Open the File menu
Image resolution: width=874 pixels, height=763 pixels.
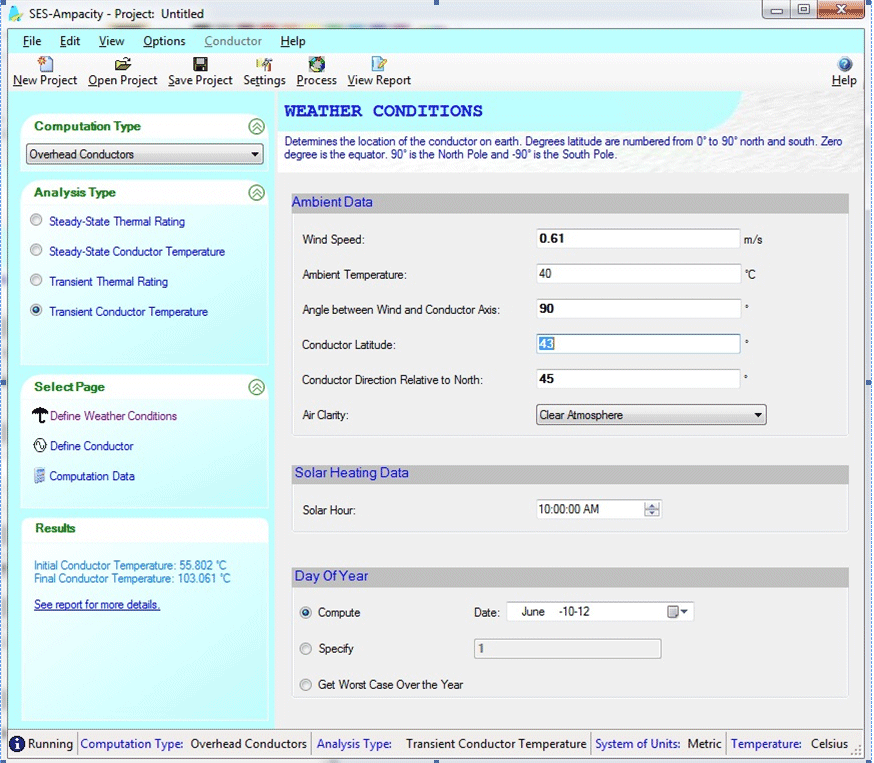[32, 41]
